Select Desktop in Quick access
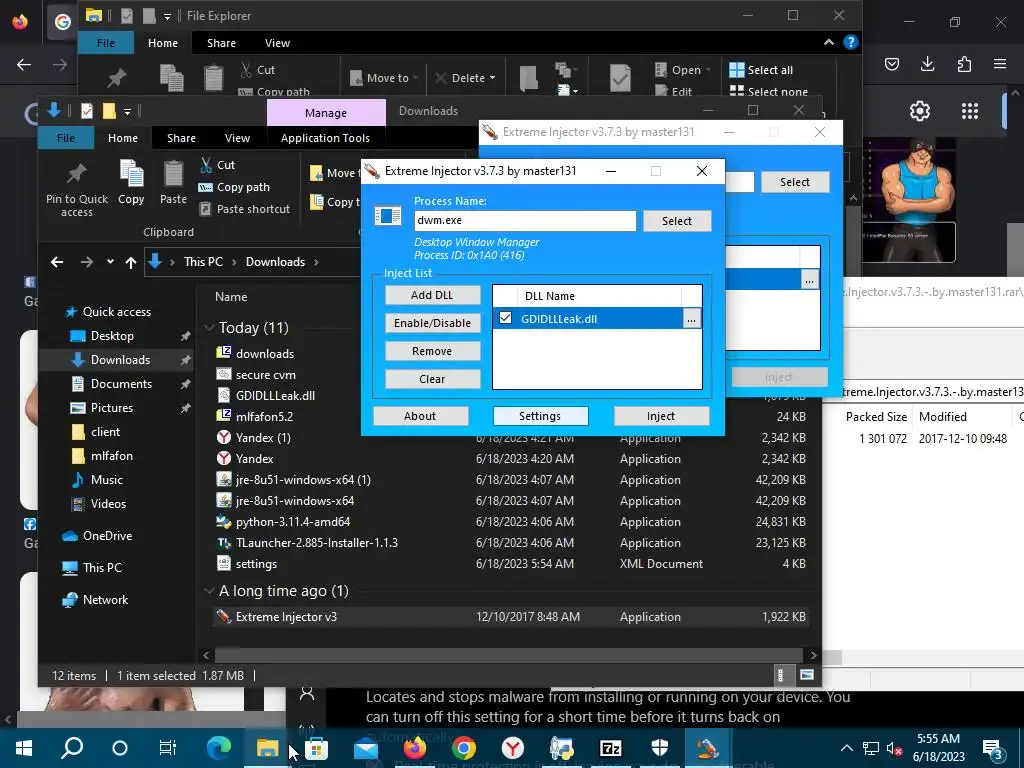The width and height of the screenshot is (1024, 768). point(112,336)
